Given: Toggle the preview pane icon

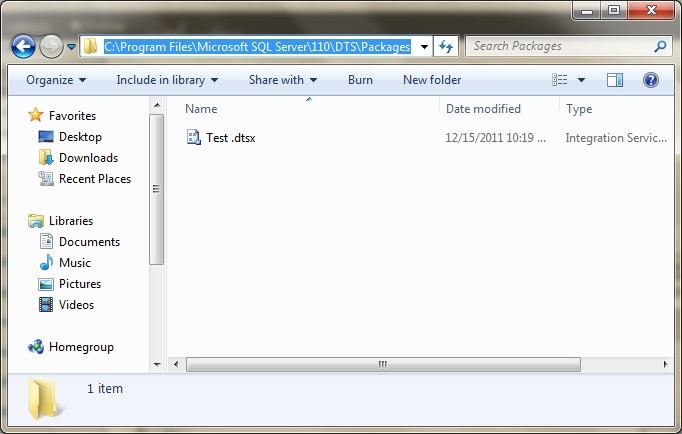Looking at the screenshot, I should 615,80.
